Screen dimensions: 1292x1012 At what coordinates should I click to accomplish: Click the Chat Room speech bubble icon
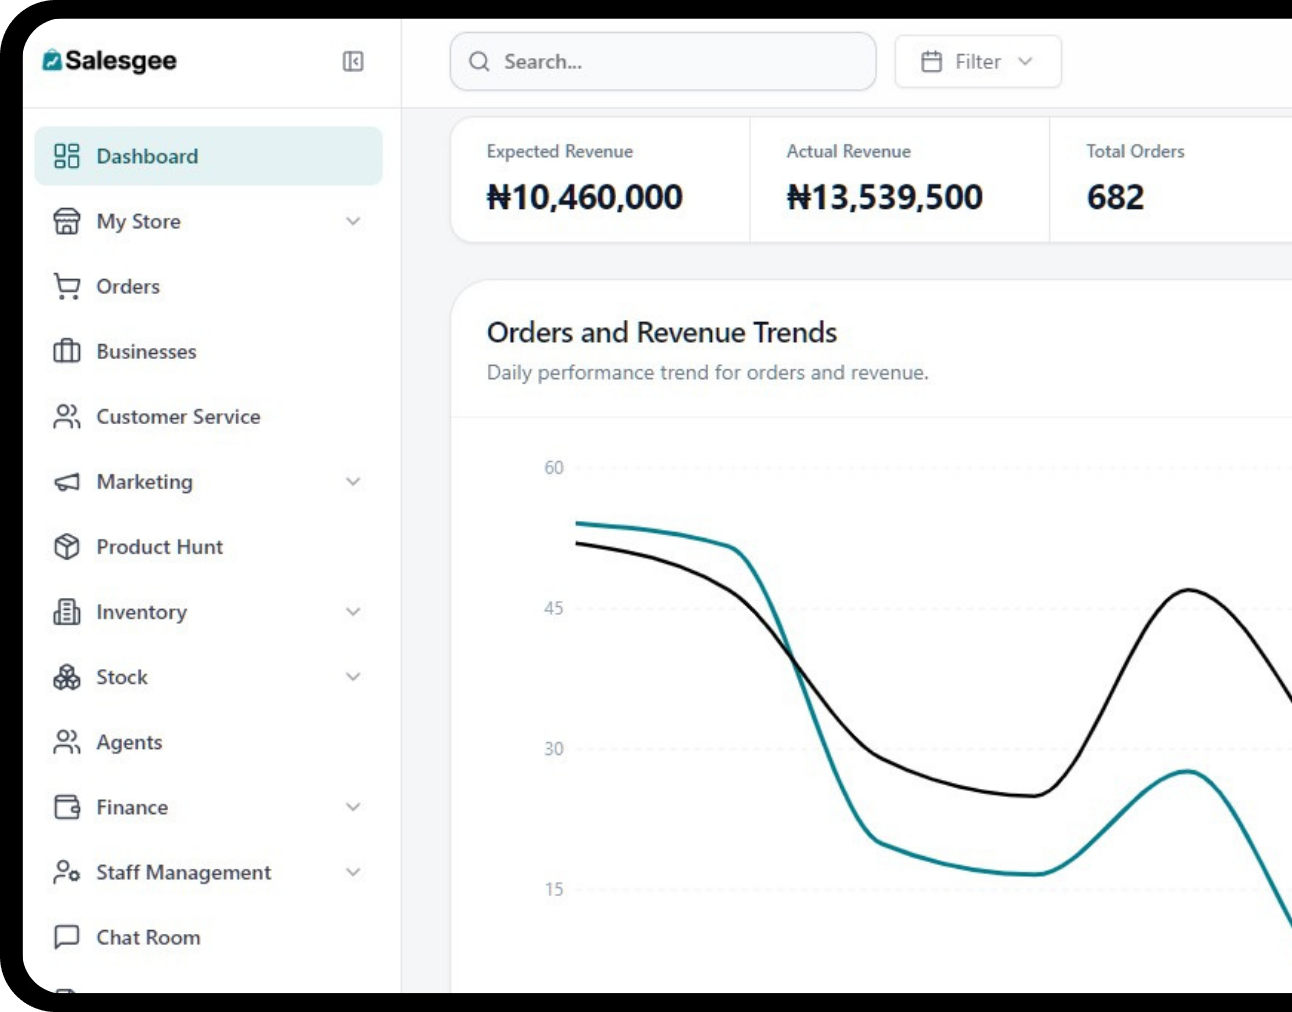(67, 937)
